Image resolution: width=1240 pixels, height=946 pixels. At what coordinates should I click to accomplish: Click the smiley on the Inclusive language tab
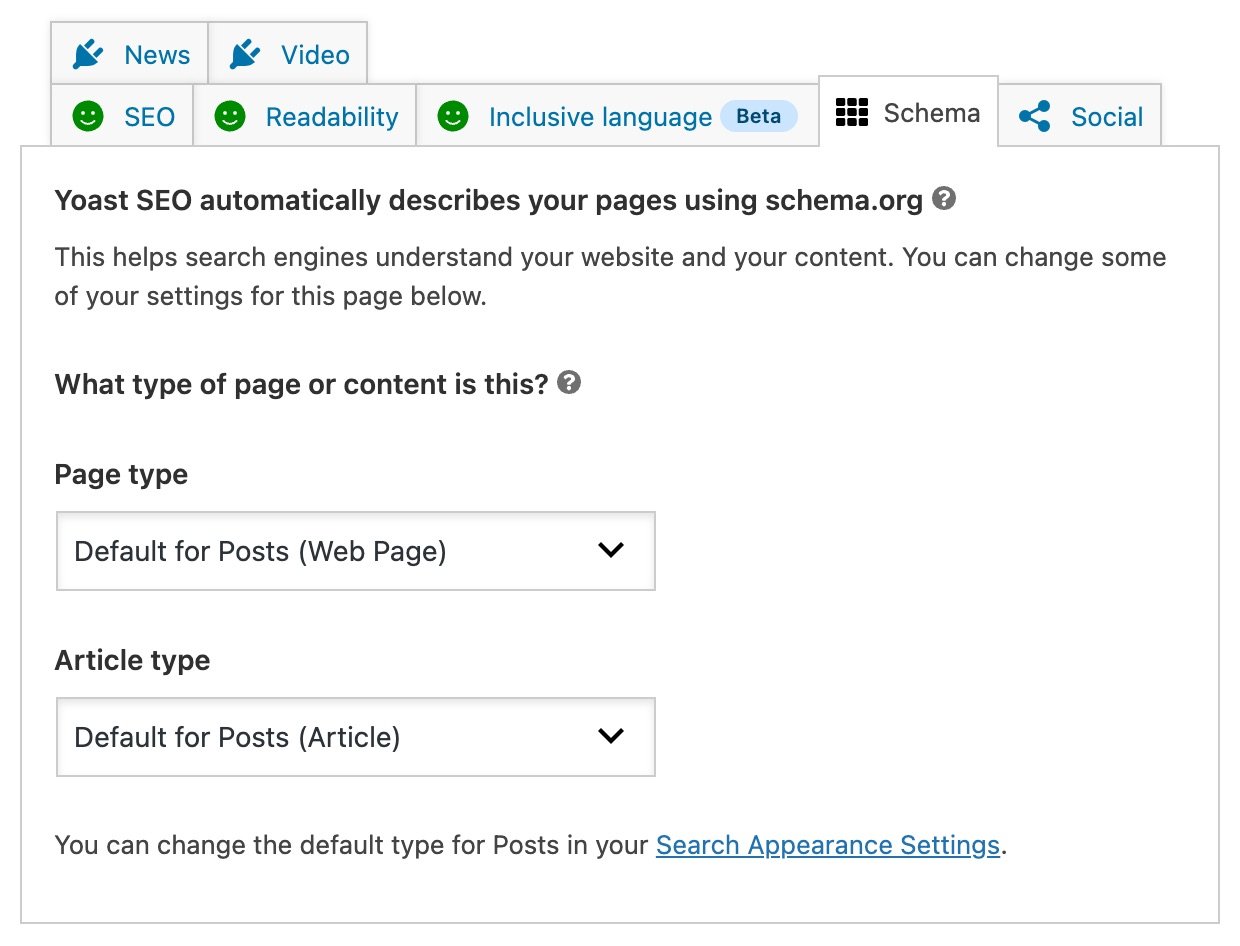pos(453,116)
